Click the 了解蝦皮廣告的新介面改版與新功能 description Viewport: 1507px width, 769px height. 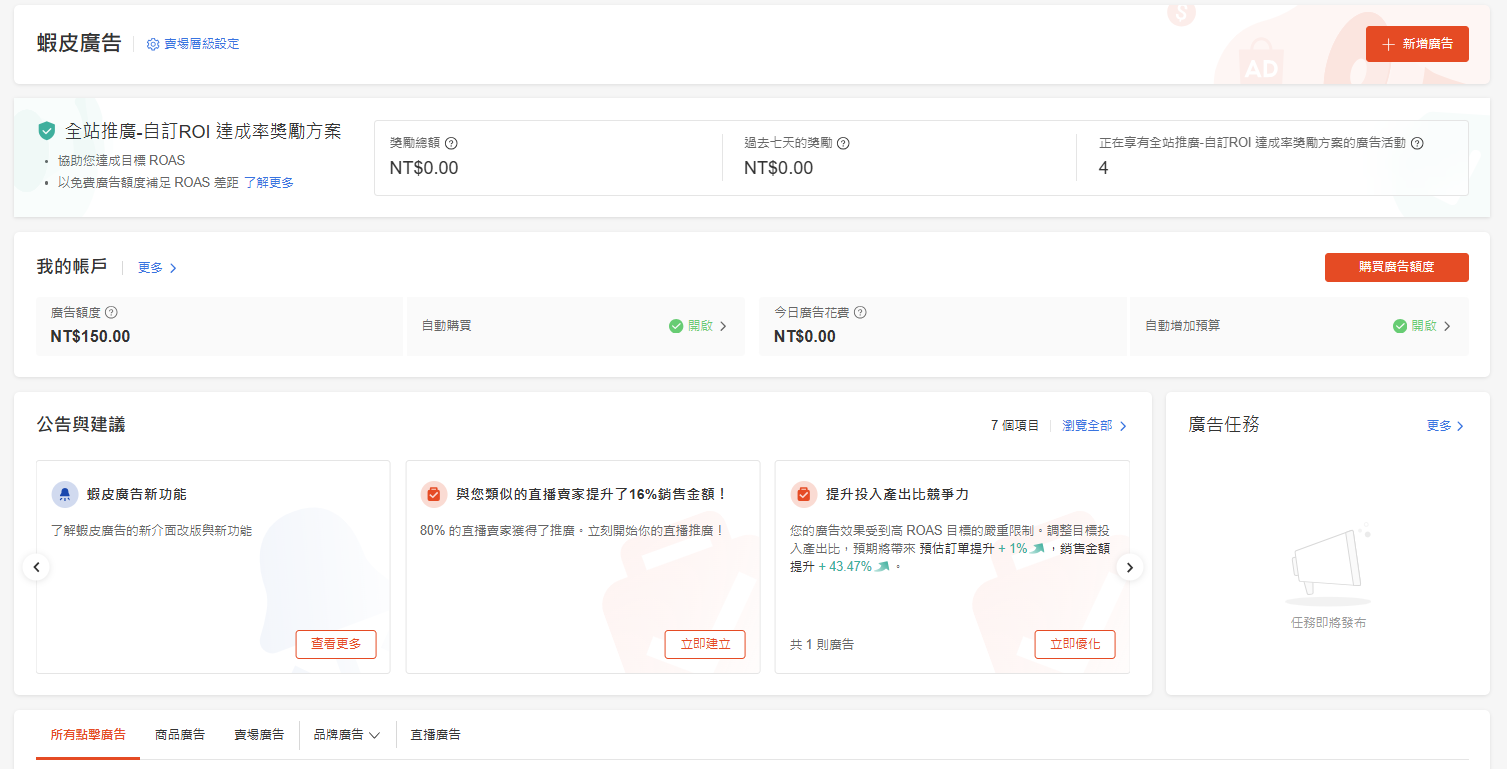(151, 530)
